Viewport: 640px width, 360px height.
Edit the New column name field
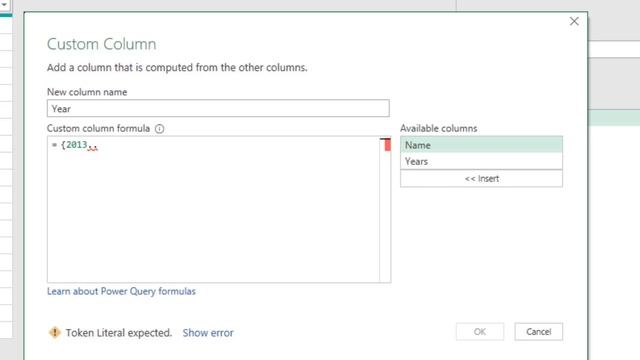[218, 109]
